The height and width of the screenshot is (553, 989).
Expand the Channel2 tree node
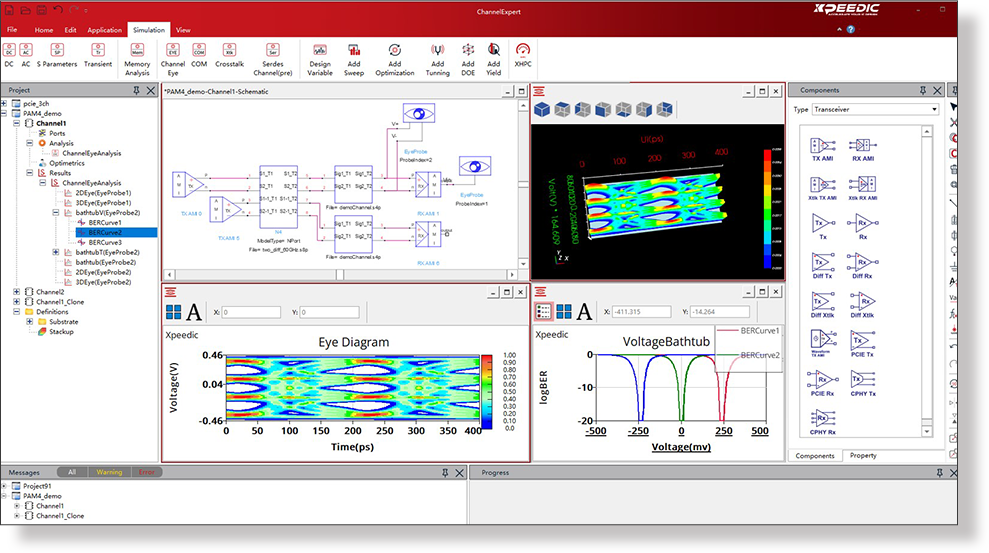(x=16, y=291)
